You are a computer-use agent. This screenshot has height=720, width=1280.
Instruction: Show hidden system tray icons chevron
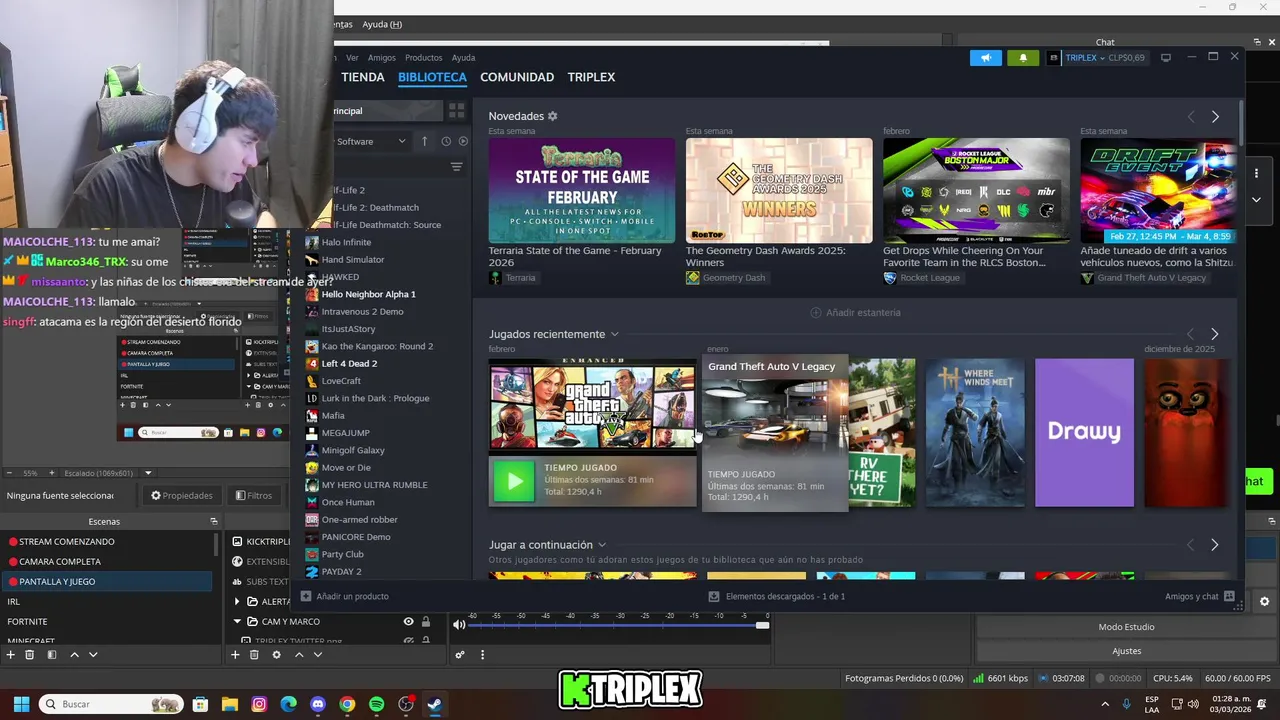pos(1105,704)
